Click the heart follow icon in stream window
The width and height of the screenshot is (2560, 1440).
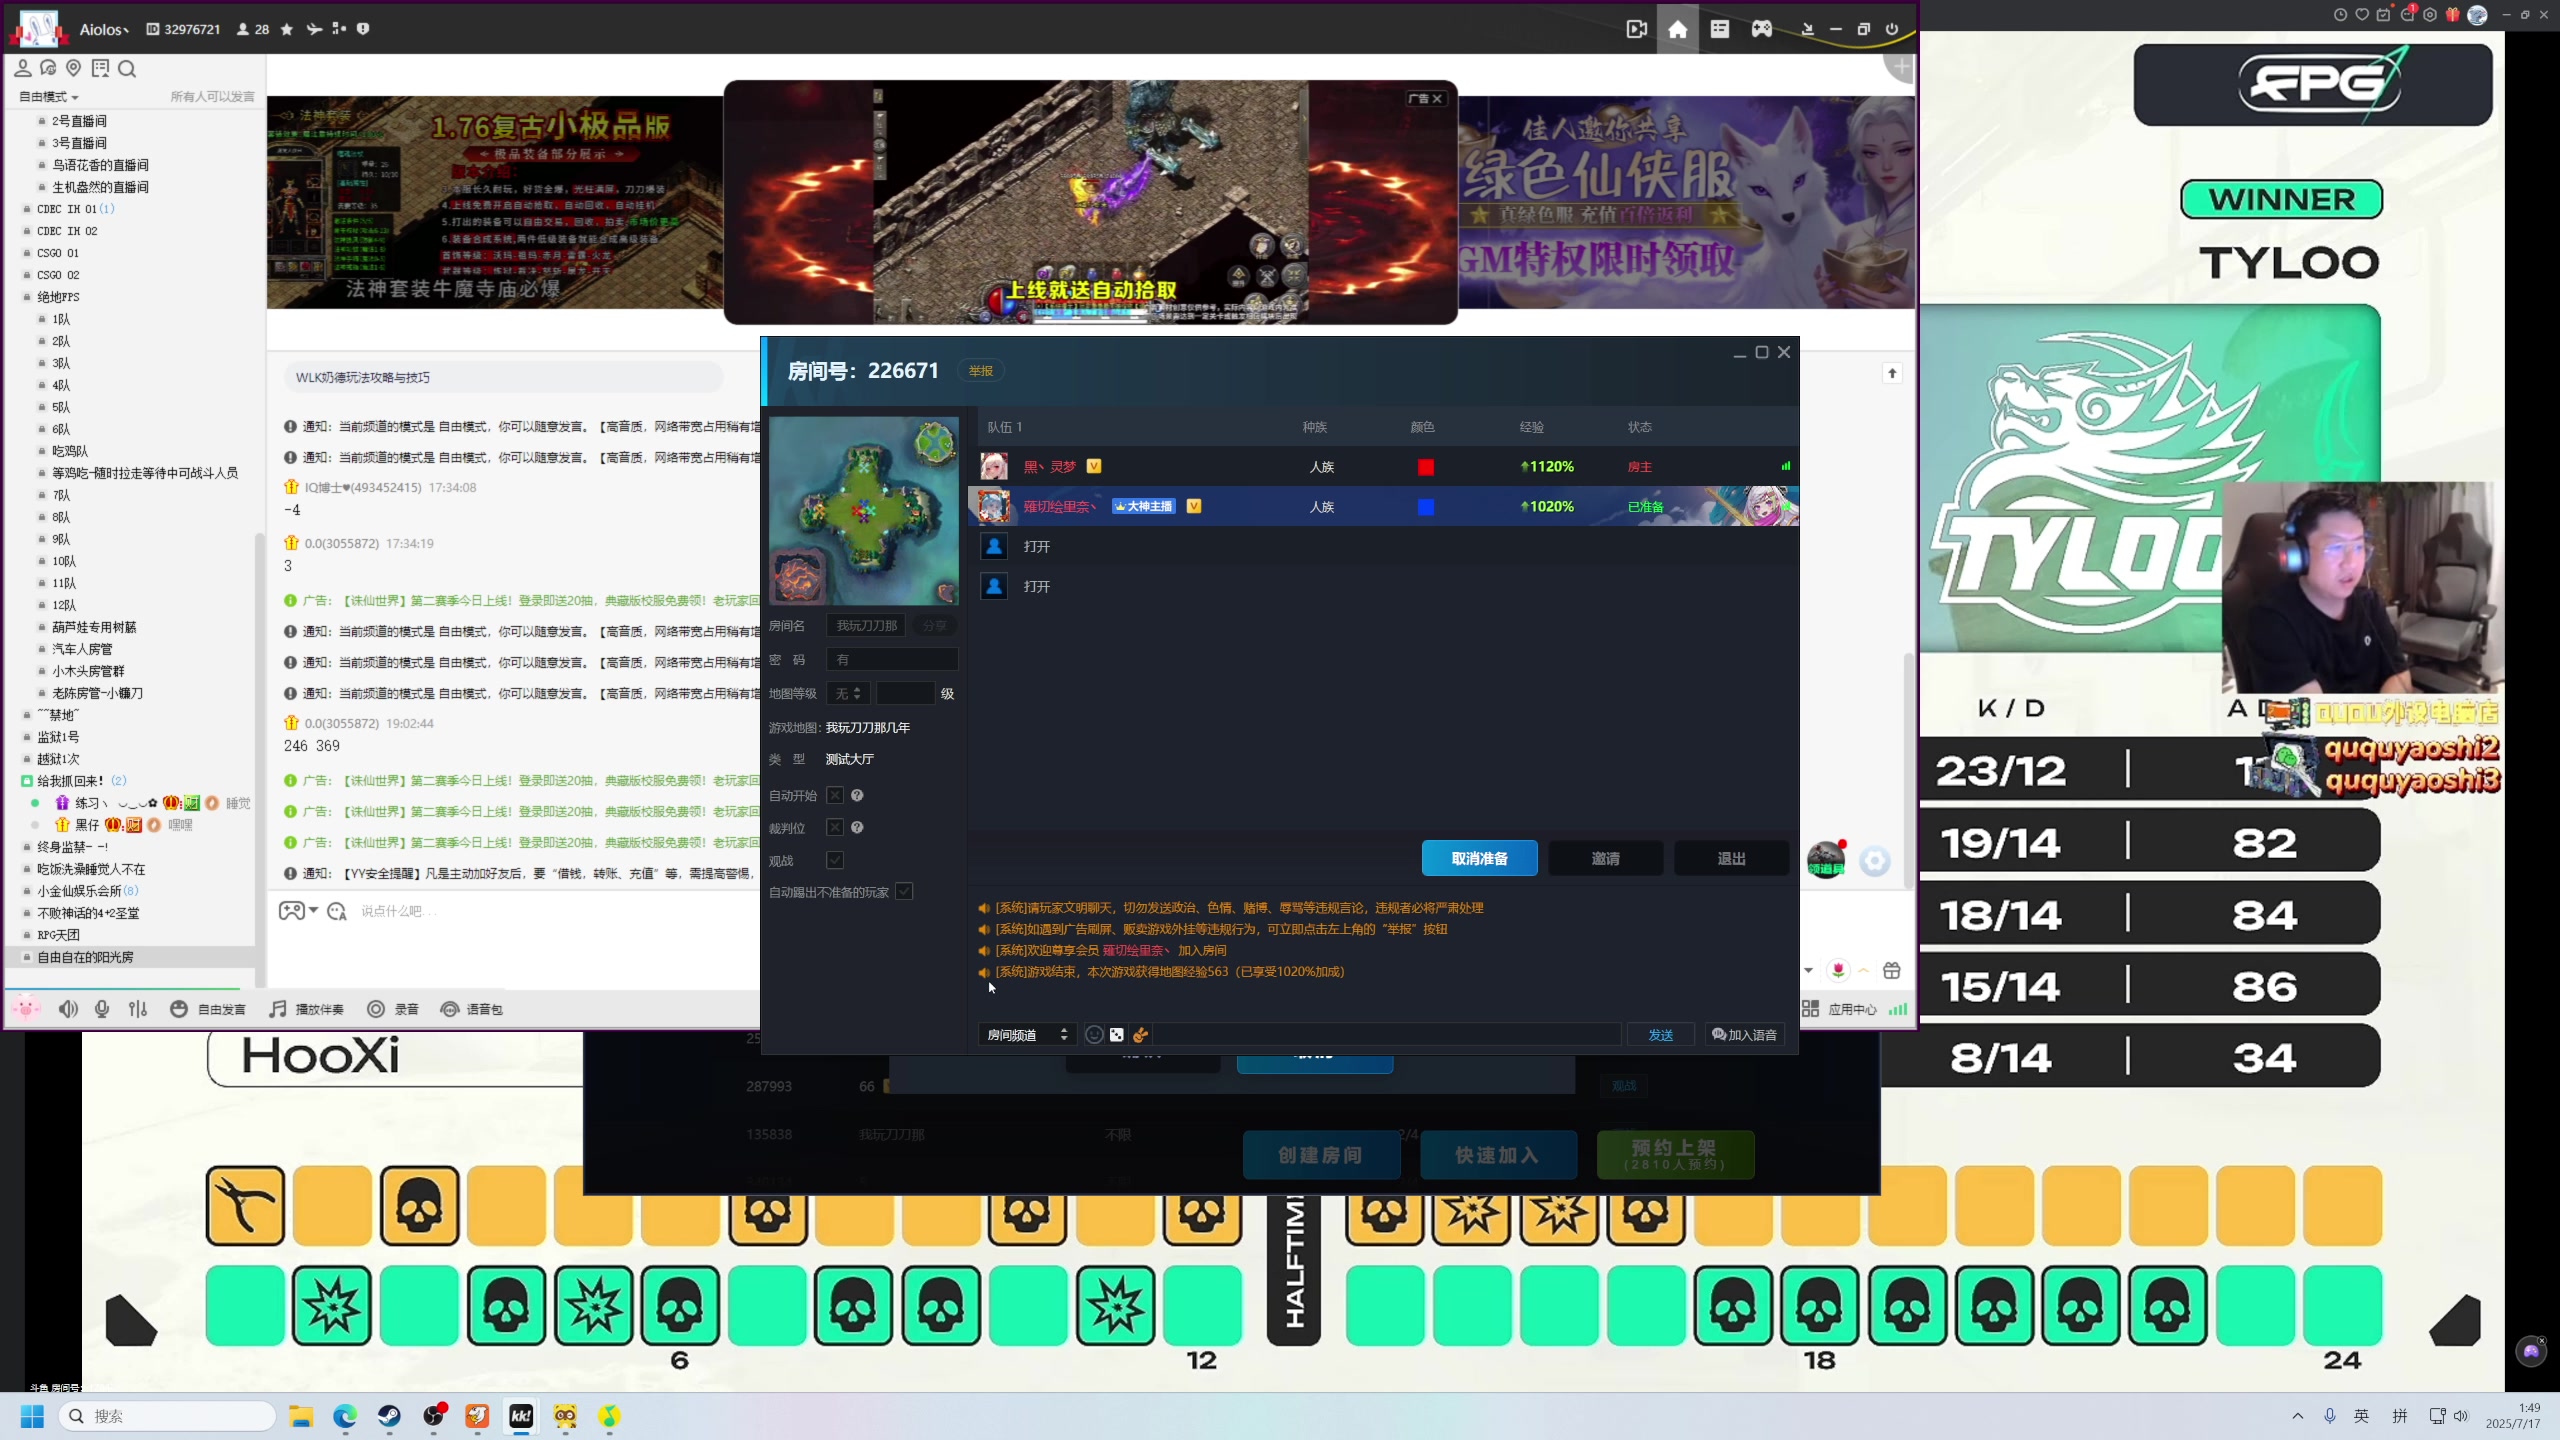pos(2362,14)
